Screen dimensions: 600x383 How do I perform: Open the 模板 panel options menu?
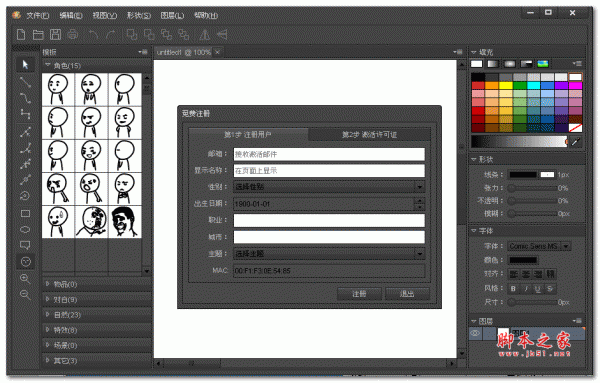[143, 52]
